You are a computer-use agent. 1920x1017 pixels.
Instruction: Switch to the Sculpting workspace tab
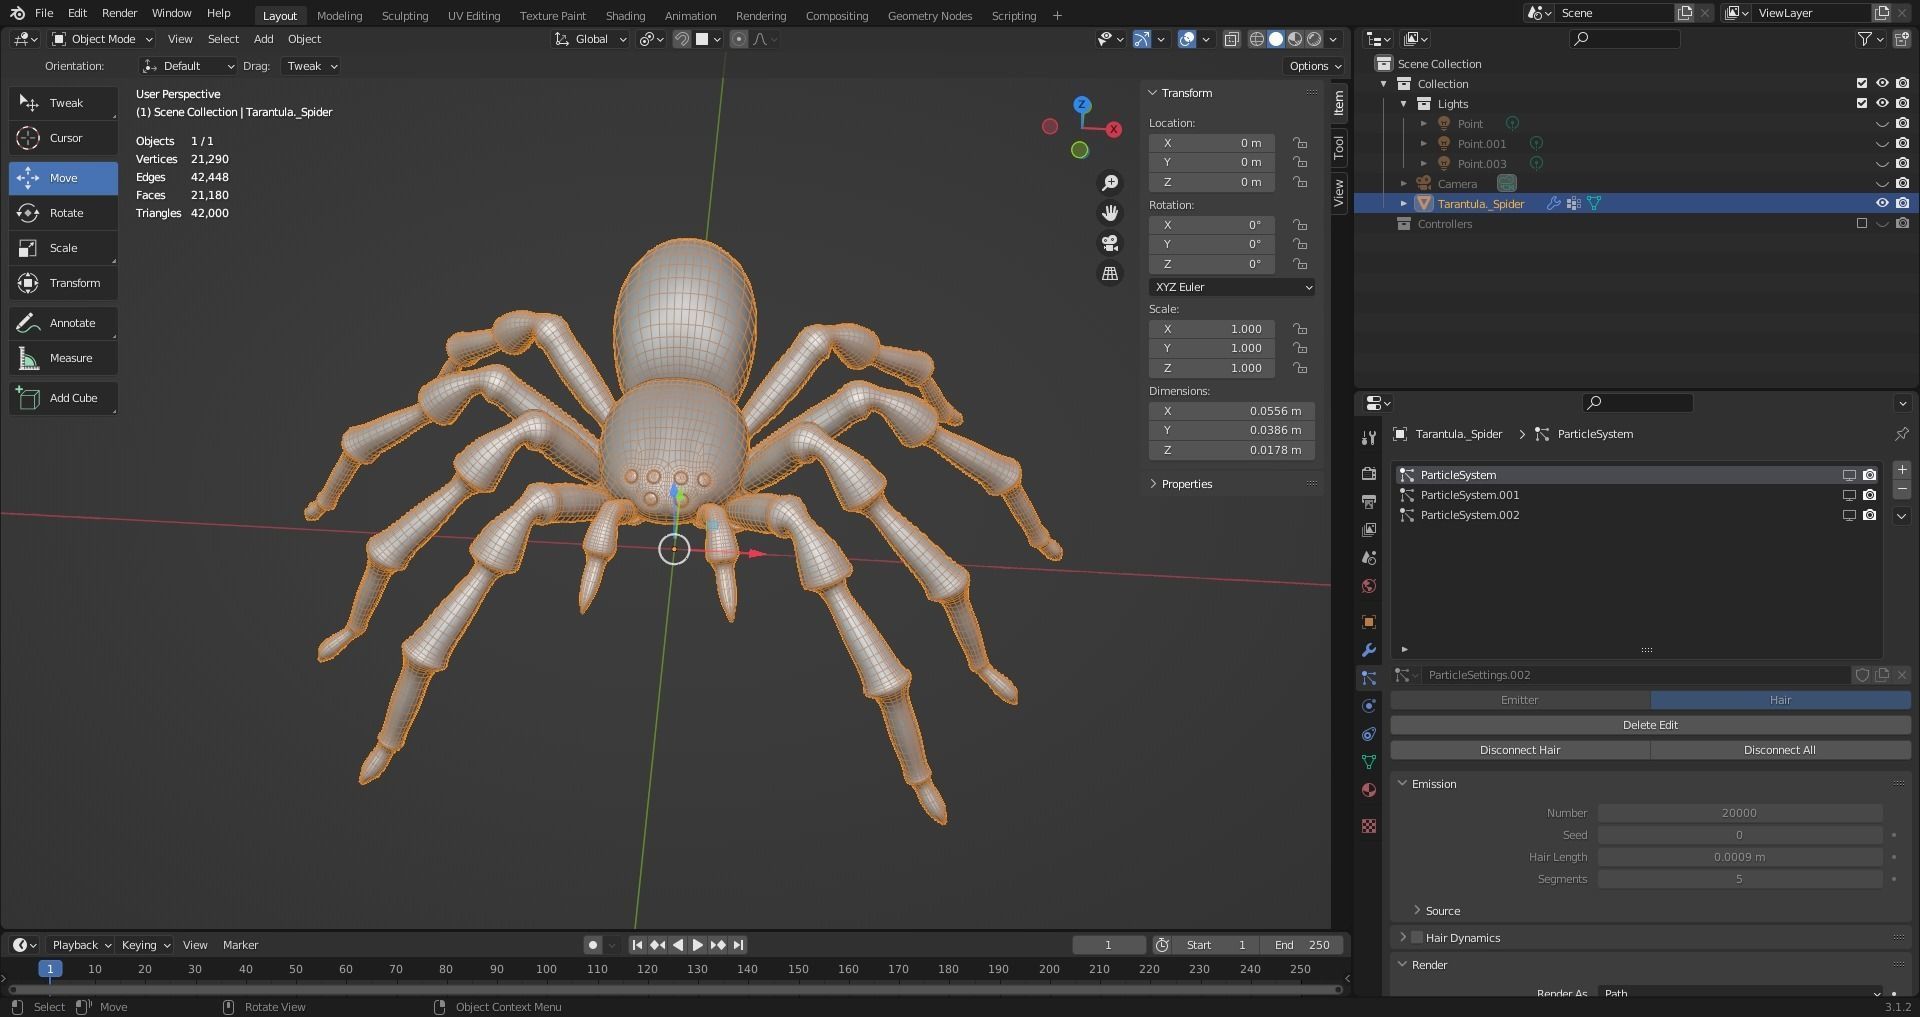pyautogui.click(x=405, y=15)
